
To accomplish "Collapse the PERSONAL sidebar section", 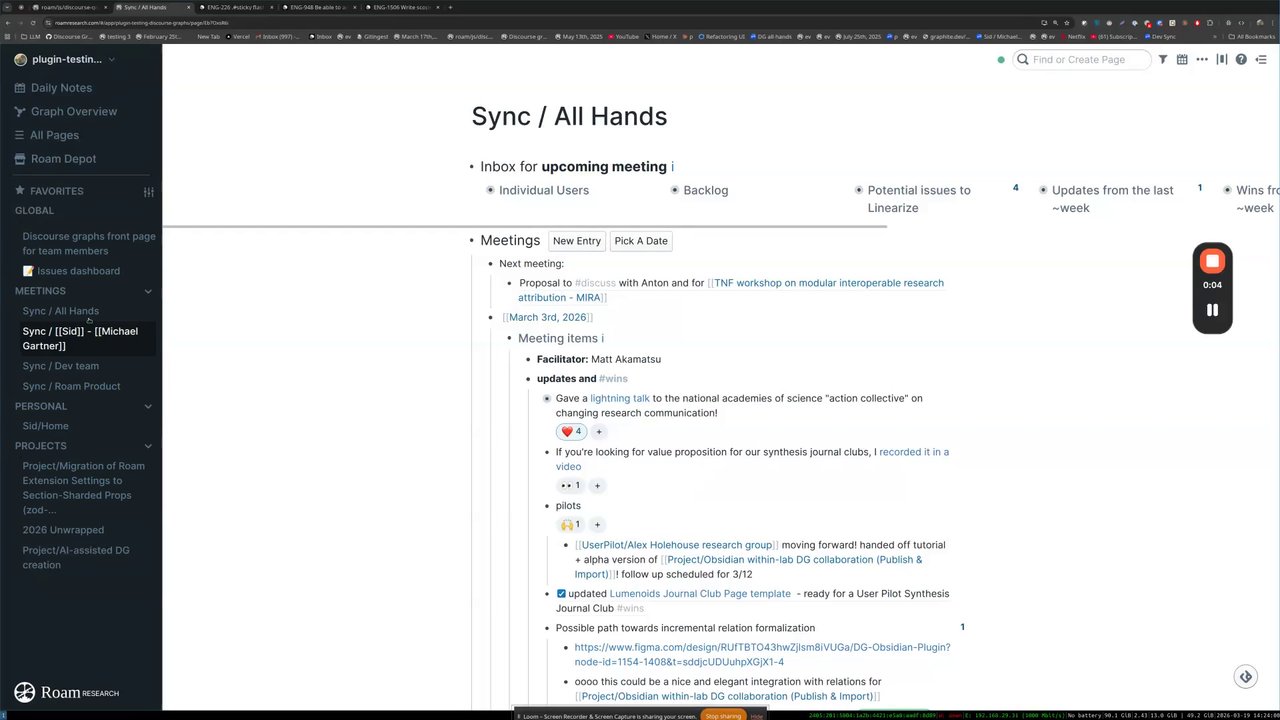I will 148,406.
